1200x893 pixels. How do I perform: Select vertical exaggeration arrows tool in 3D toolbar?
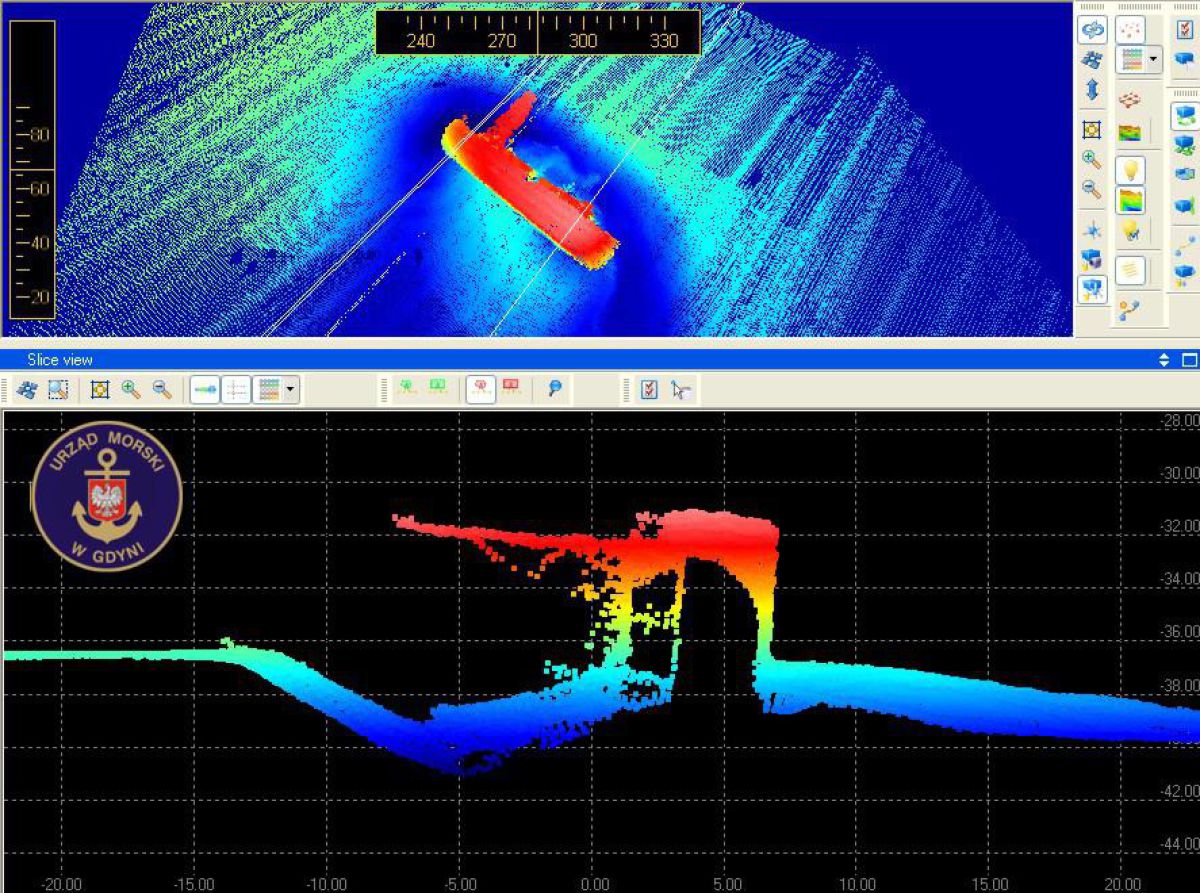(1091, 89)
